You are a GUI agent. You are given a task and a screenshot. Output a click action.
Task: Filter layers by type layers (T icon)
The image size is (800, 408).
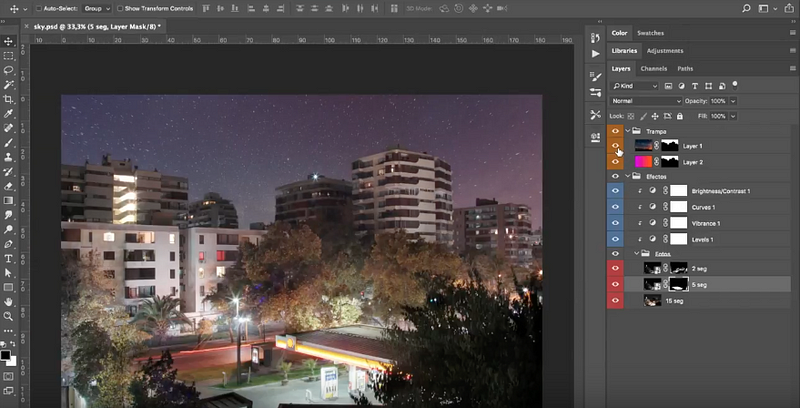[x=694, y=86]
